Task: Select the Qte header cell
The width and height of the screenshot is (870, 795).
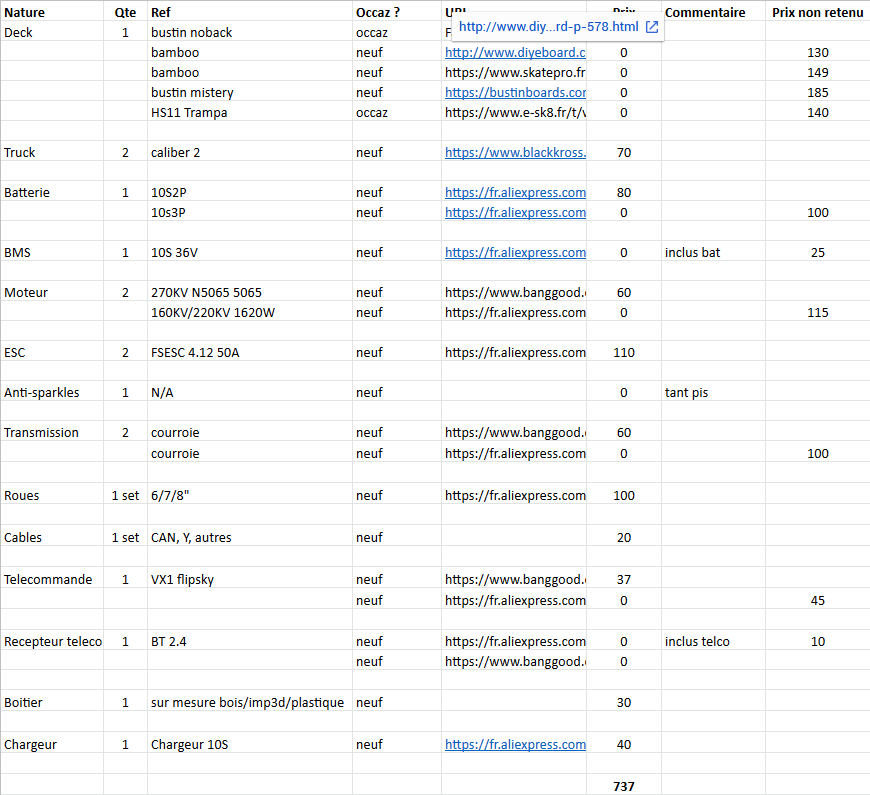Action: [x=125, y=12]
